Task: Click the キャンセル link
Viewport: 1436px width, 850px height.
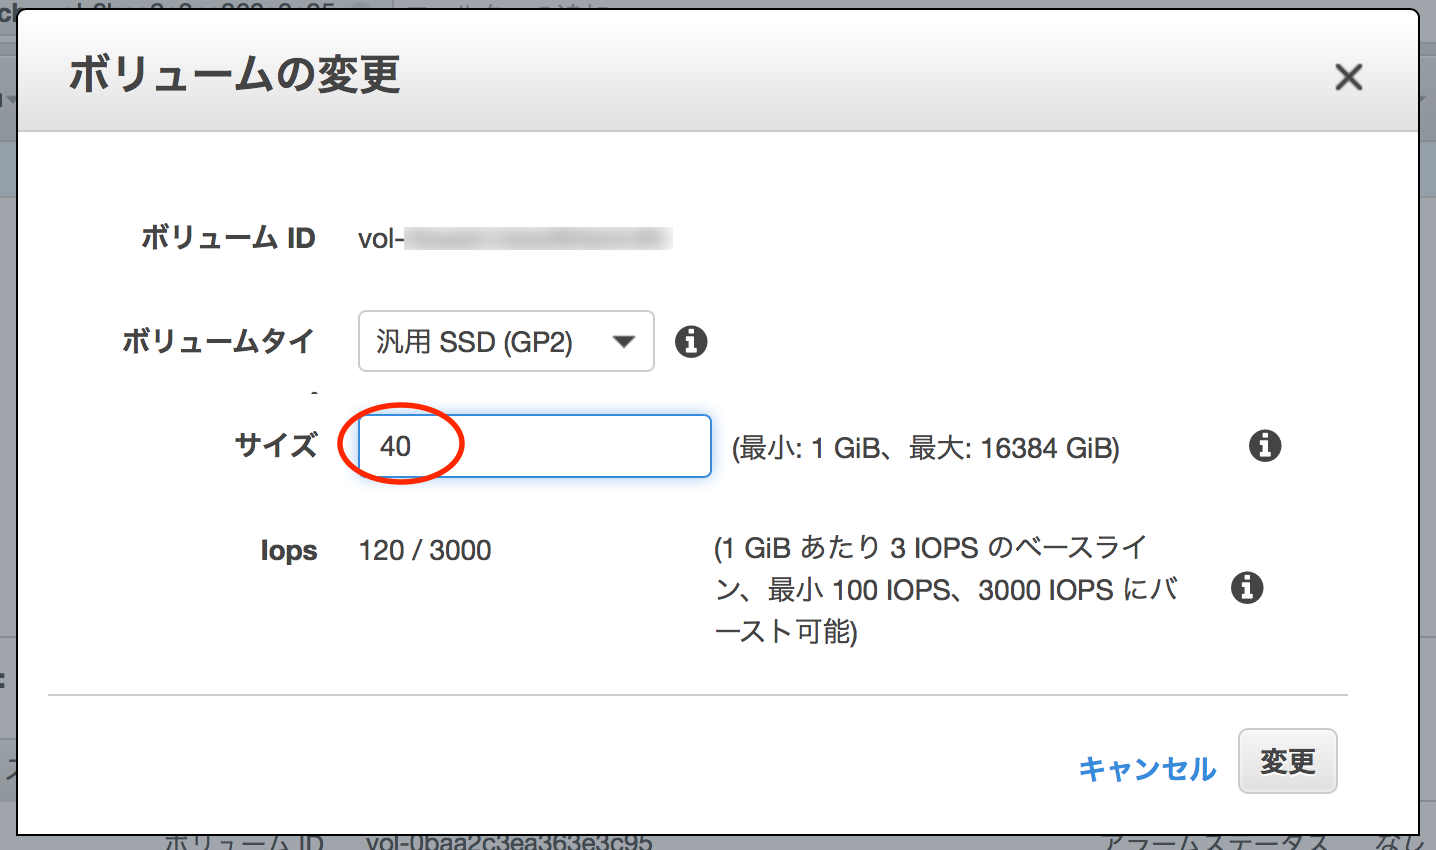Action: [x=1147, y=767]
